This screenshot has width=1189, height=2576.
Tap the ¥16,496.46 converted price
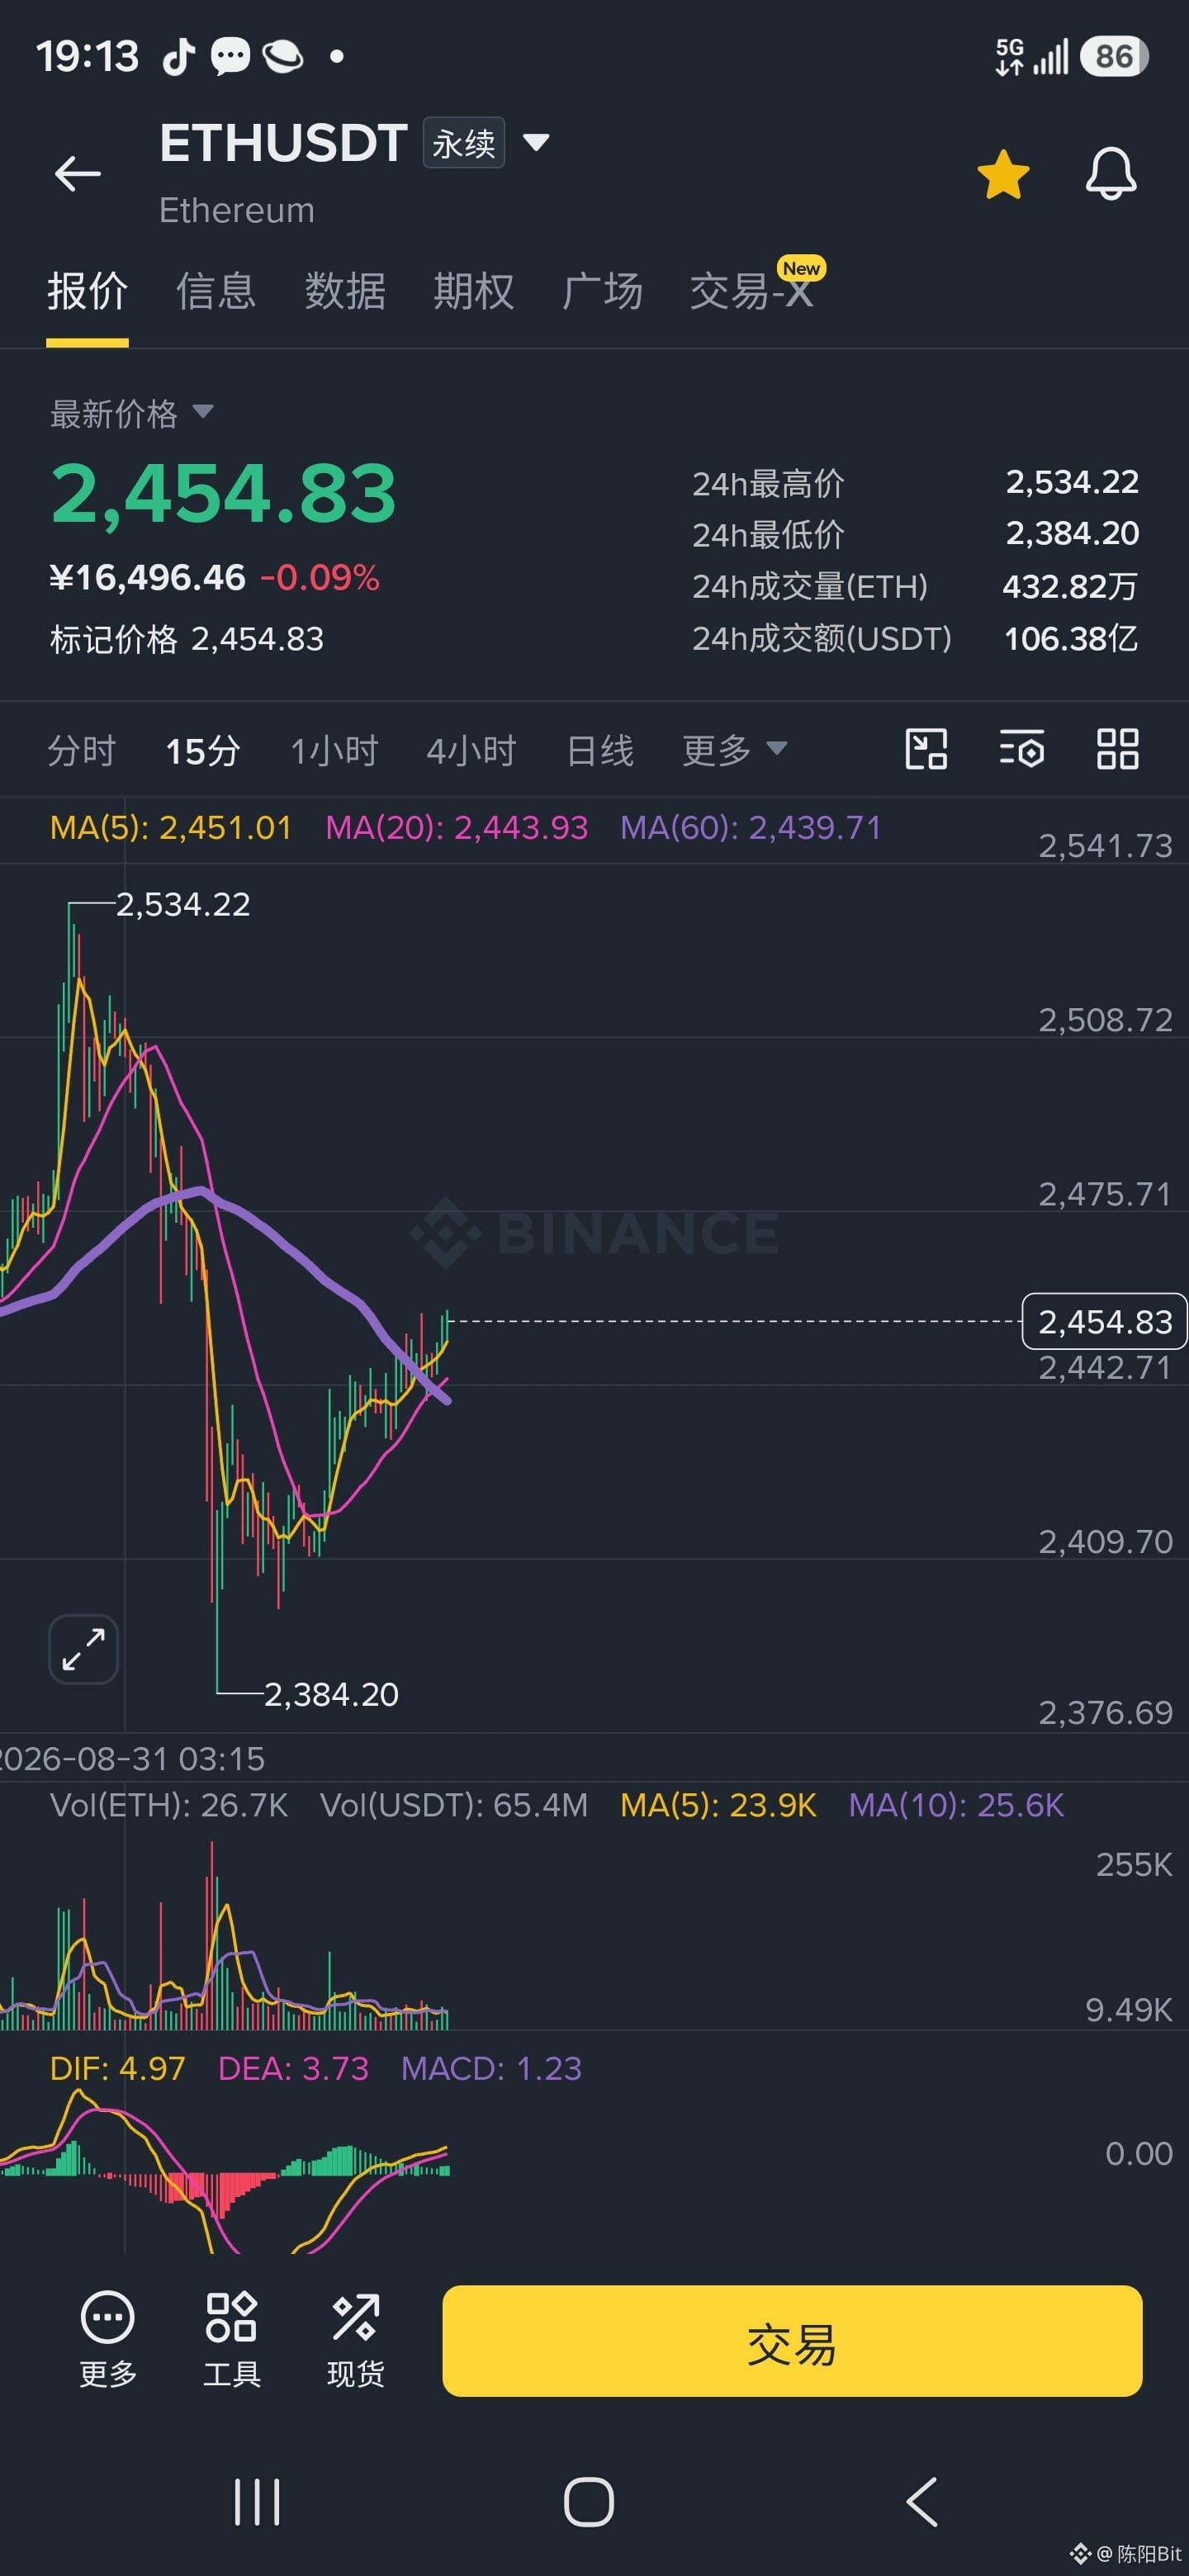point(148,578)
